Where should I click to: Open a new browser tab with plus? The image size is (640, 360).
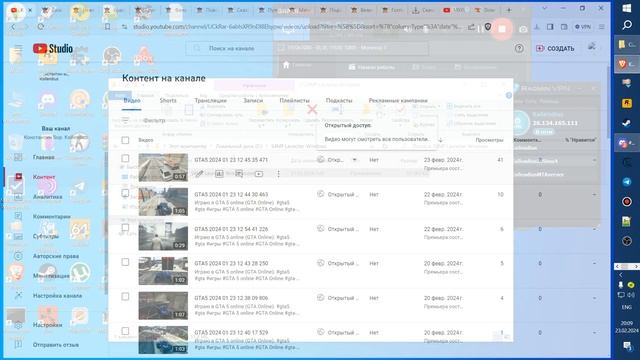coord(509,10)
